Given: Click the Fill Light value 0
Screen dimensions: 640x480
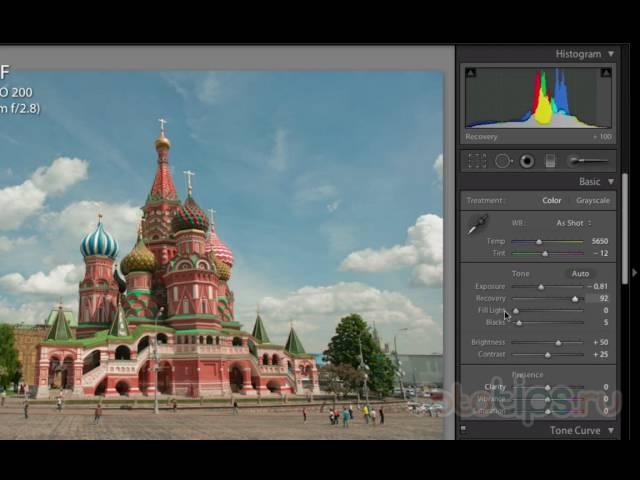Looking at the screenshot, I should point(606,310).
